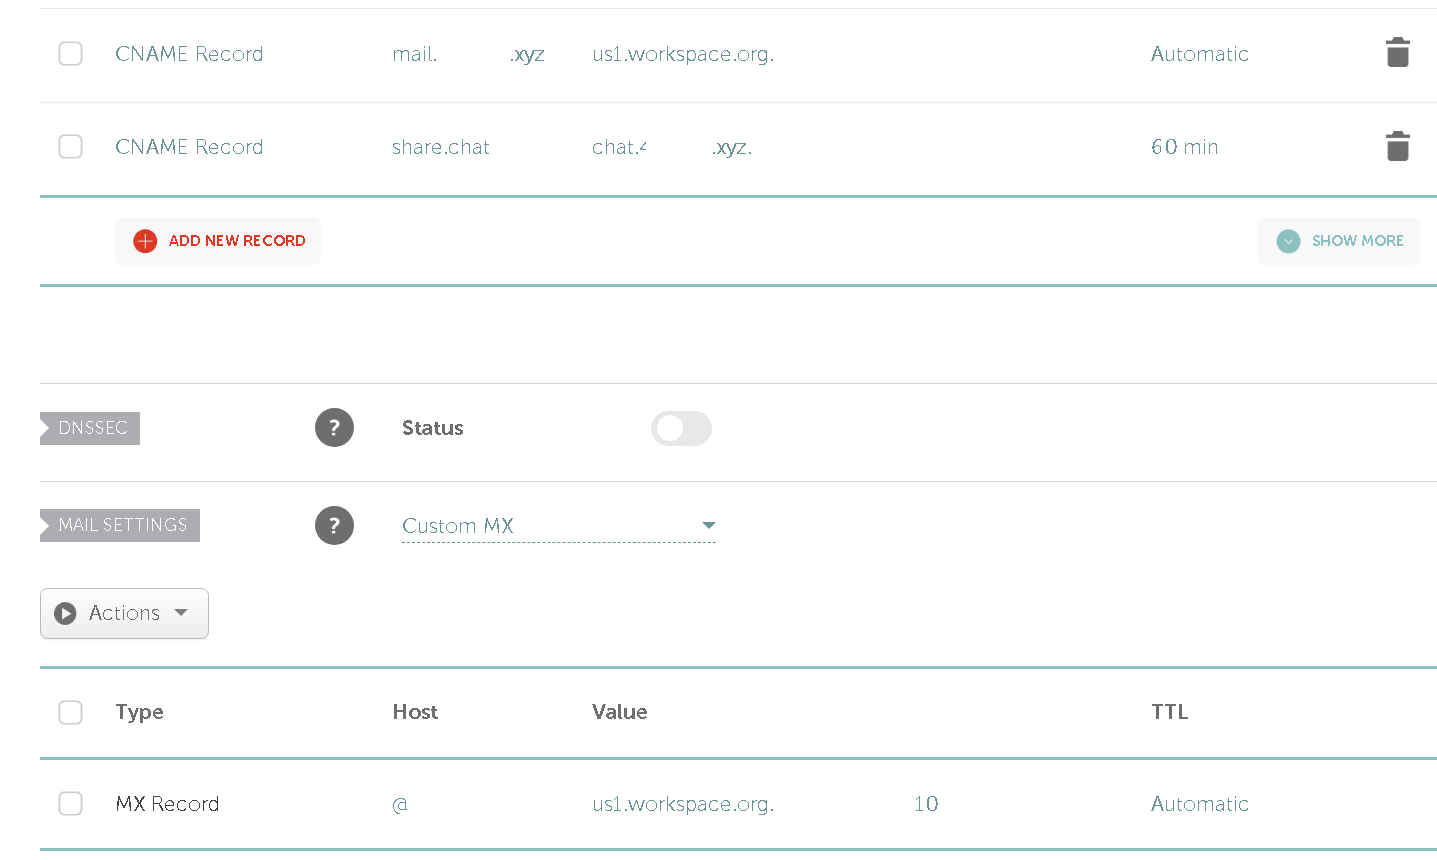Open DNSSEC help question mark icon
The height and width of the screenshot is (860, 1437).
(x=334, y=428)
